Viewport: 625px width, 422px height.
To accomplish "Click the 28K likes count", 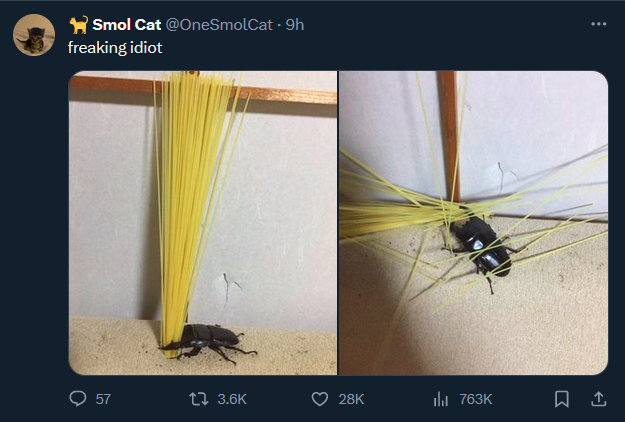I will click(351, 399).
